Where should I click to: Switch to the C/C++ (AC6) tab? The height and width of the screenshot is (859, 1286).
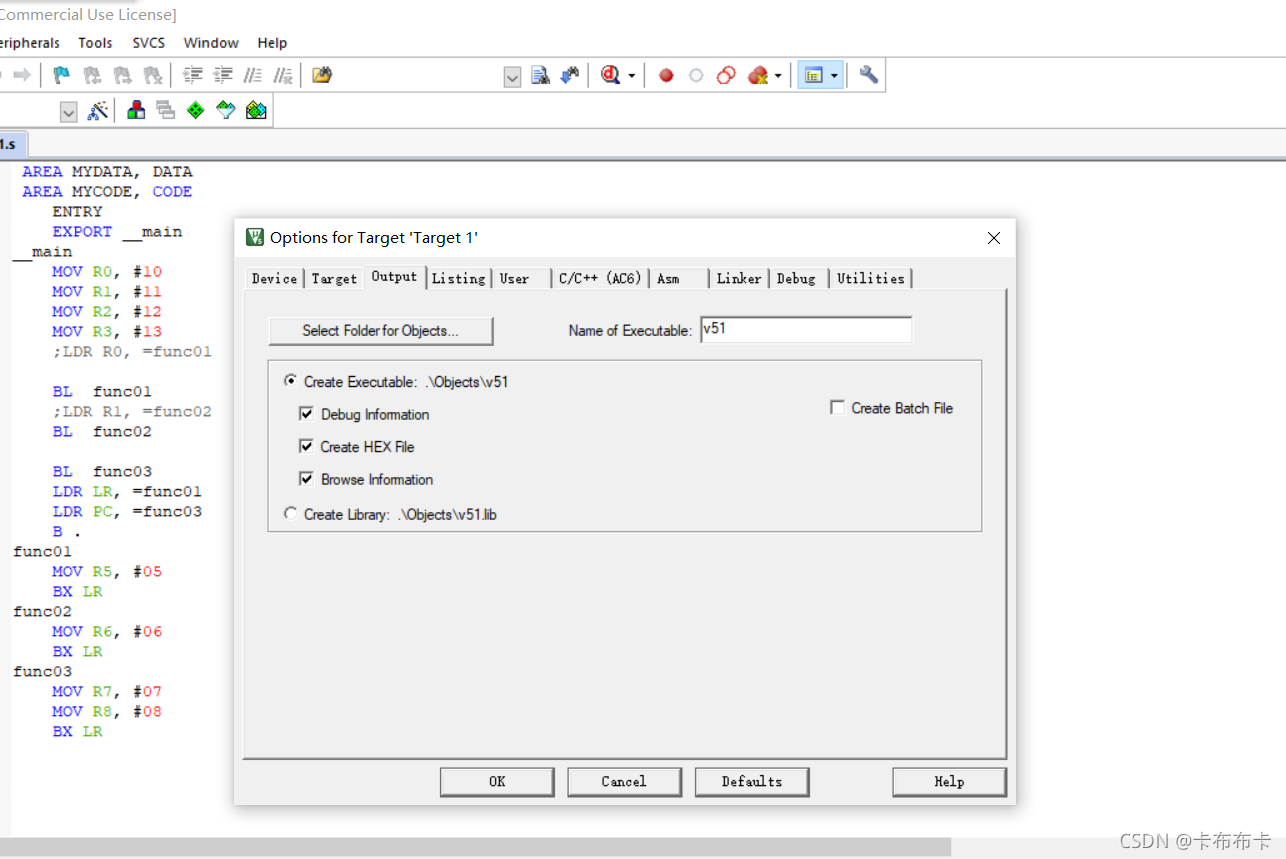(600, 278)
